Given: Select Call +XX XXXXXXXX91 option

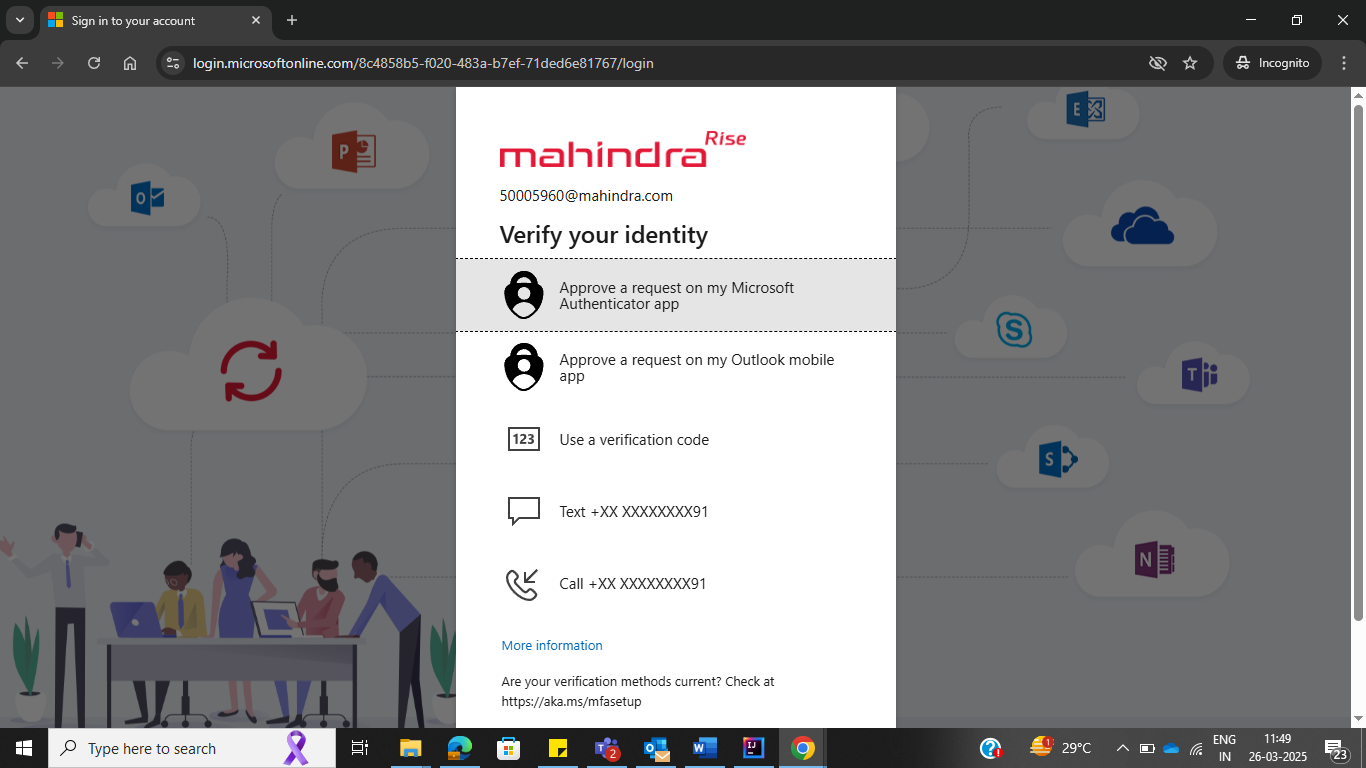Looking at the screenshot, I should [676, 583].
